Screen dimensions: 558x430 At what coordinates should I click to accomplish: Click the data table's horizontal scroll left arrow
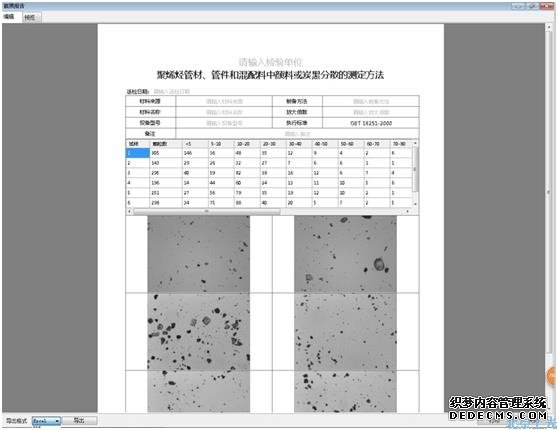(x=129, y=211)
